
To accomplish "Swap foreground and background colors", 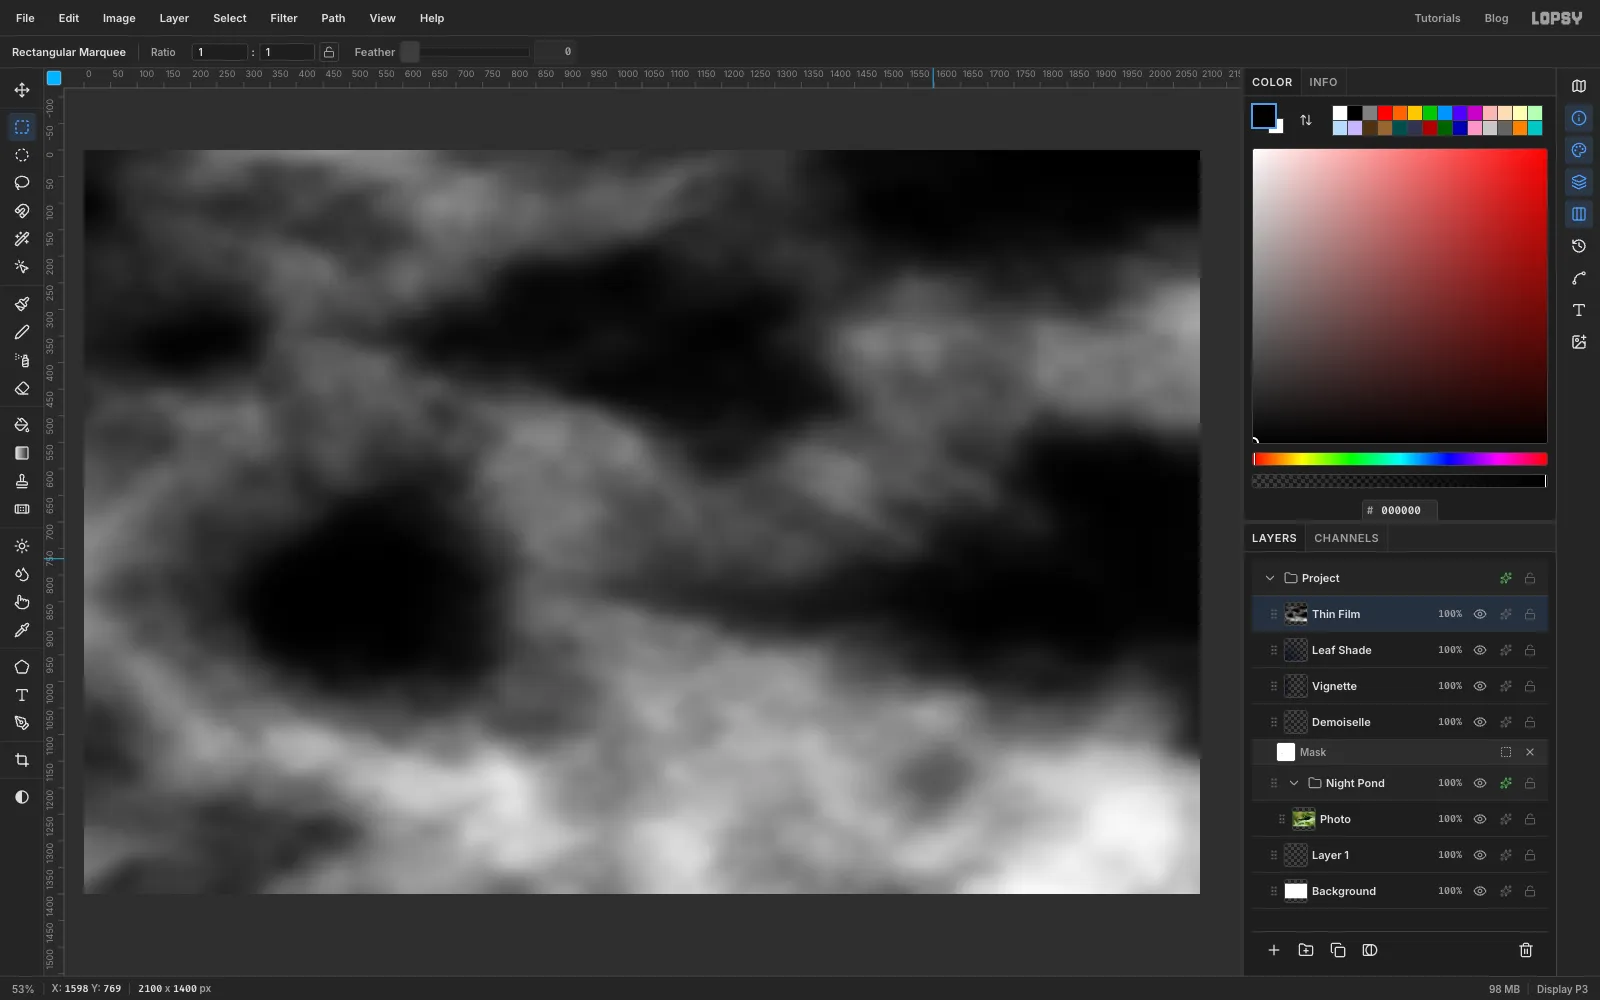I will [x=1306, y=120].
